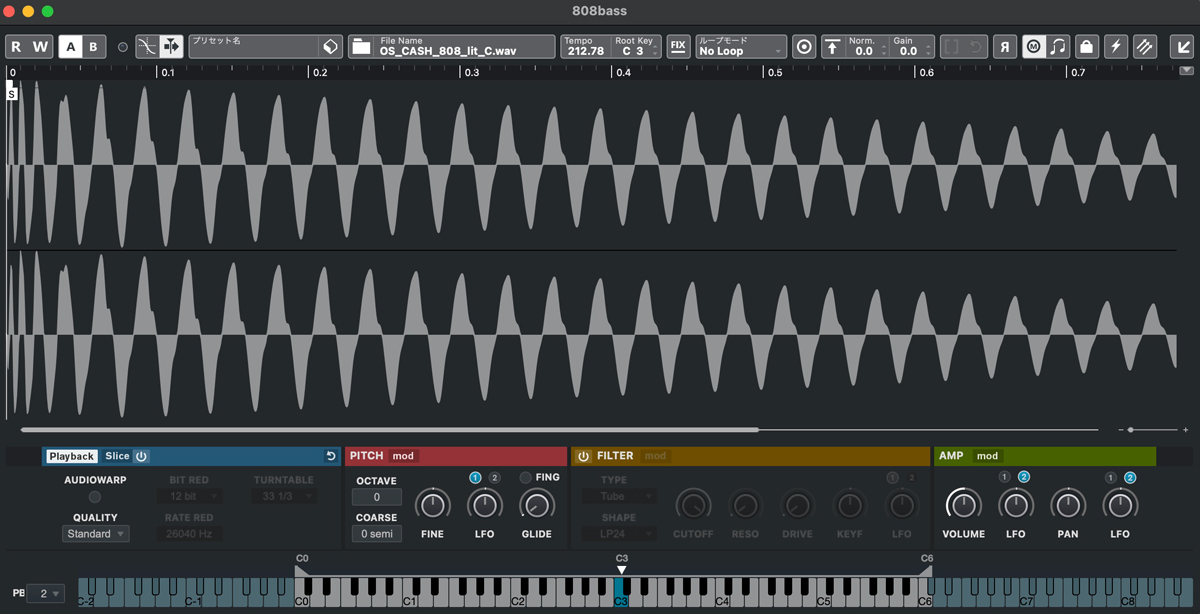
Task: Open the Quality Standard dropdown
Action: [95, 534]
